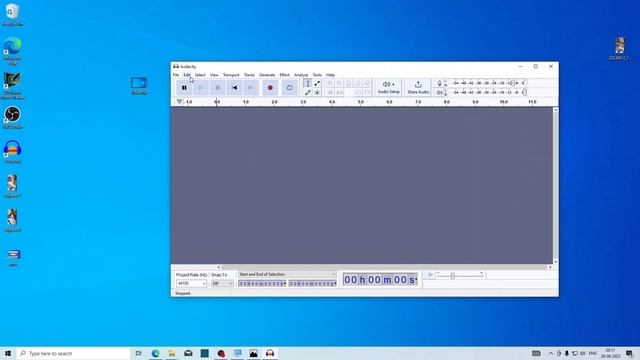
Task: Open the Effect menu
Action: 284,75
